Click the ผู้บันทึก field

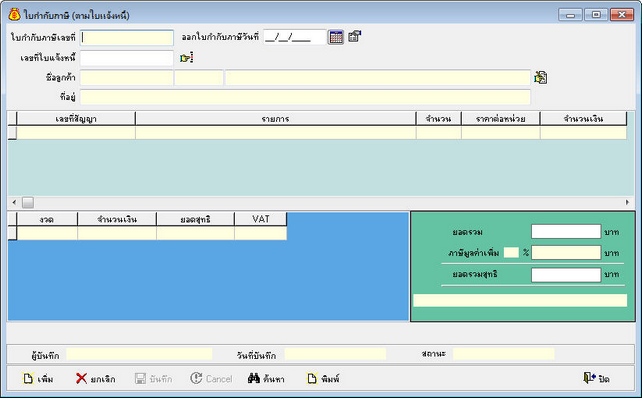139,355
